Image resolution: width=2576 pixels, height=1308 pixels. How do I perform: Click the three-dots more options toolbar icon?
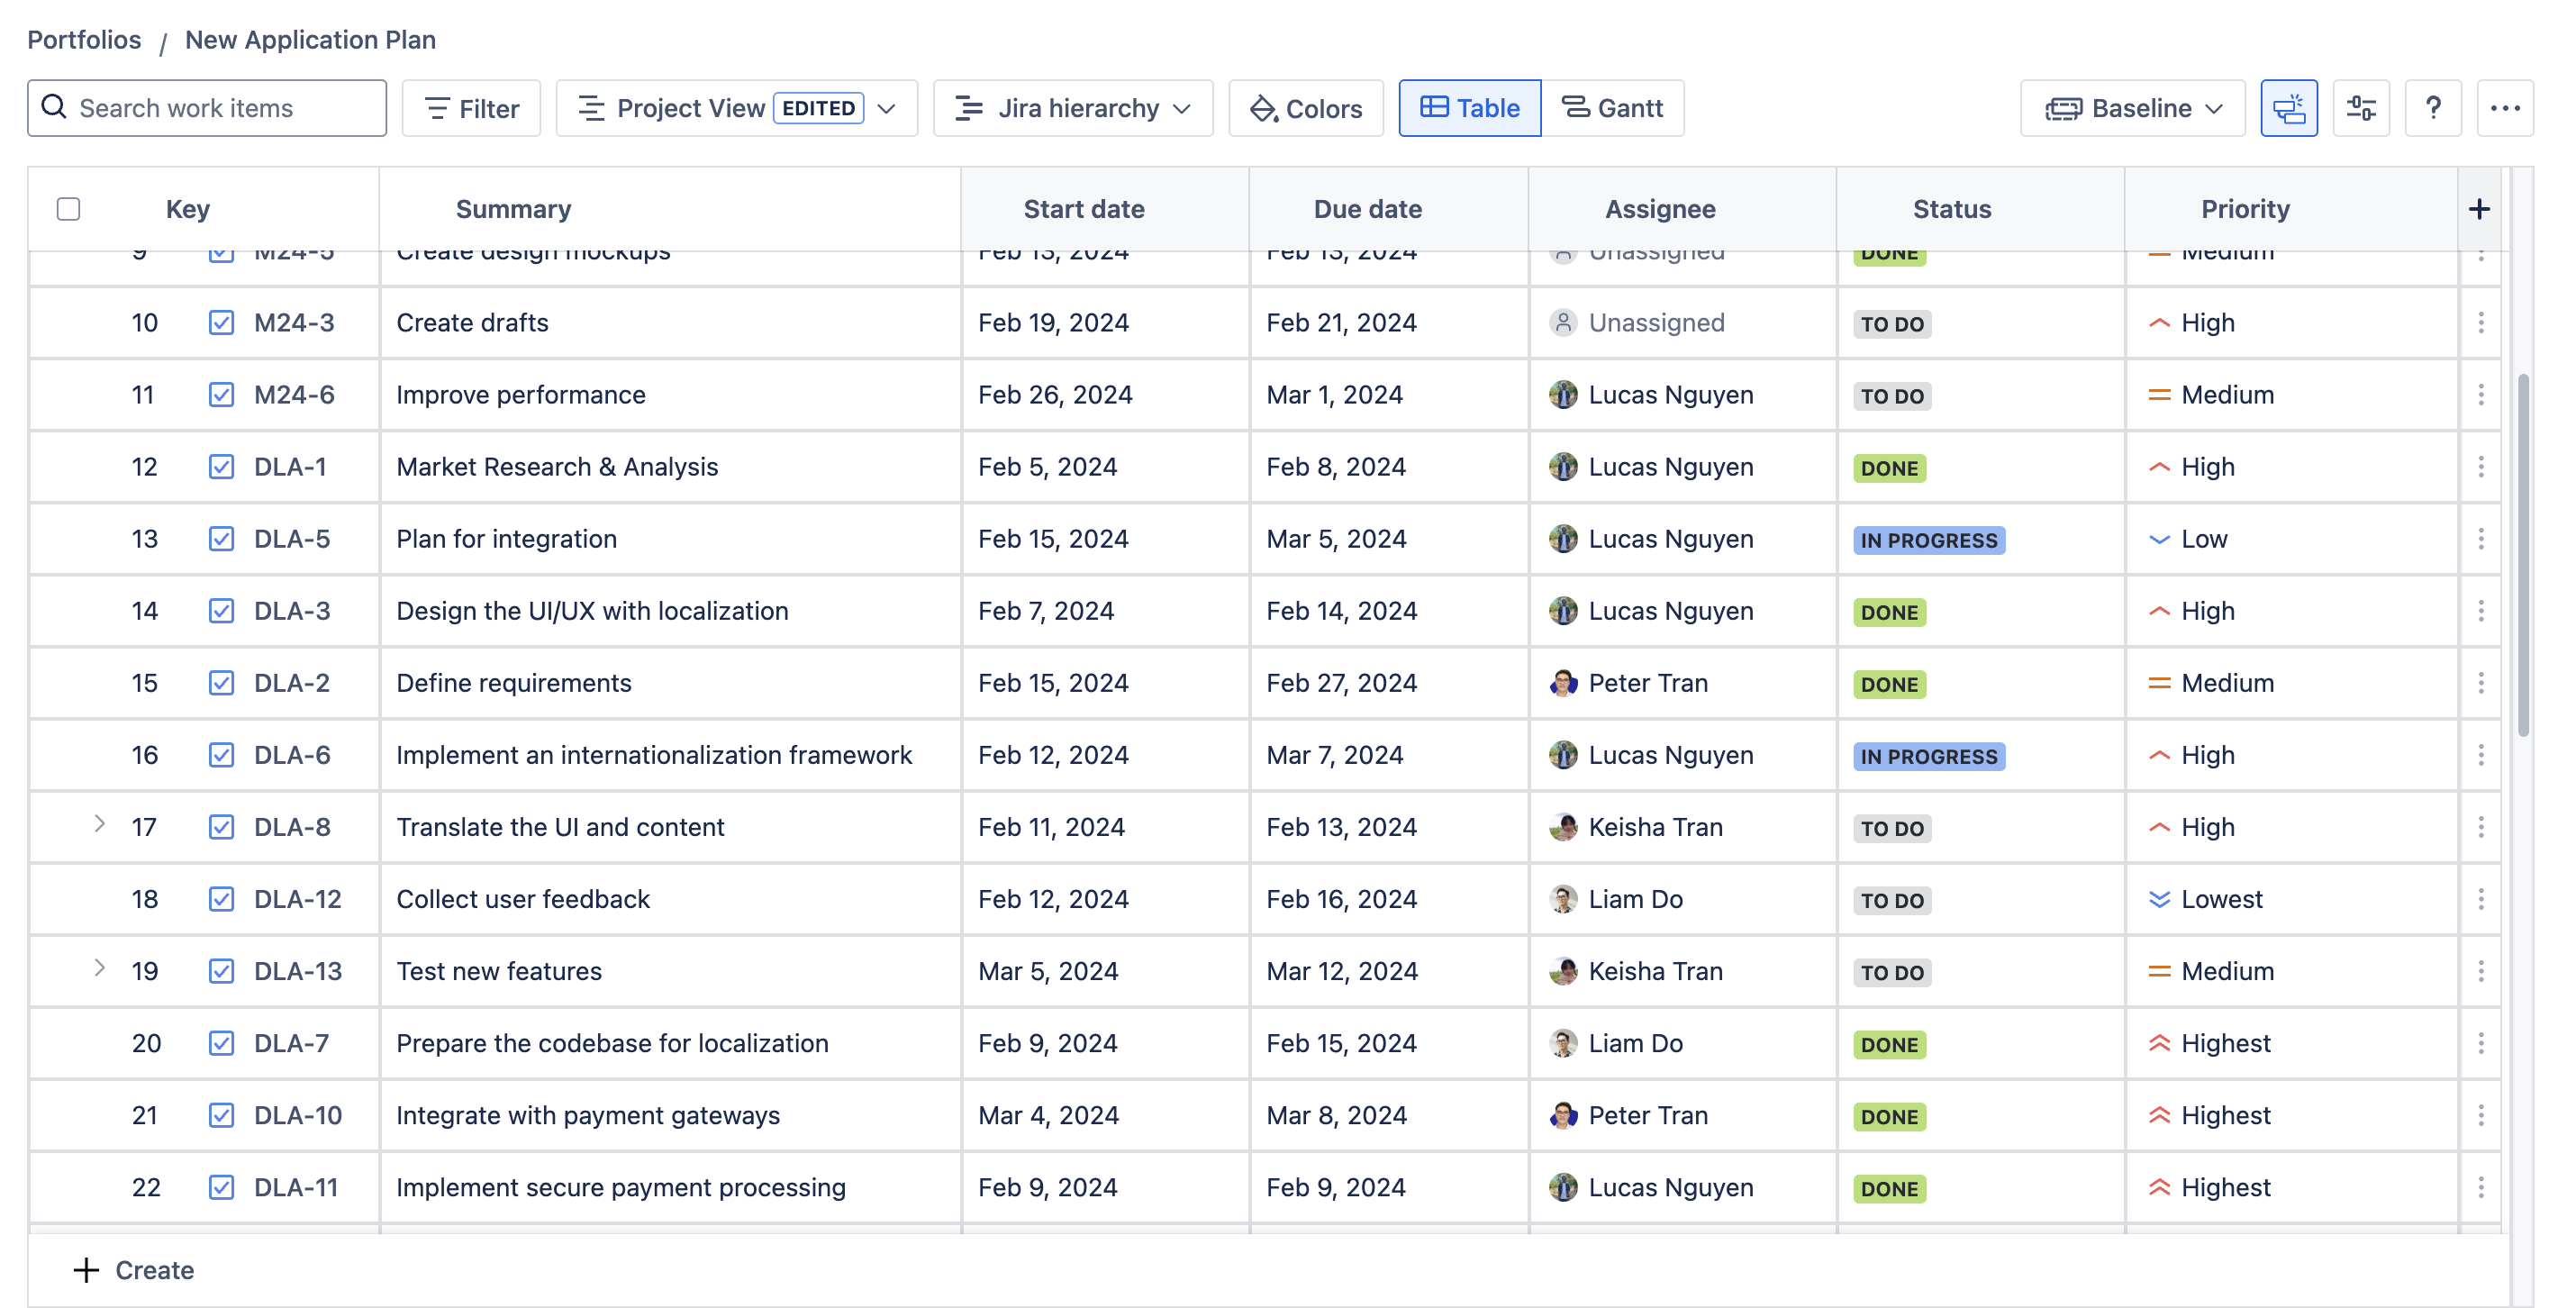click(x=2504, y=108)
